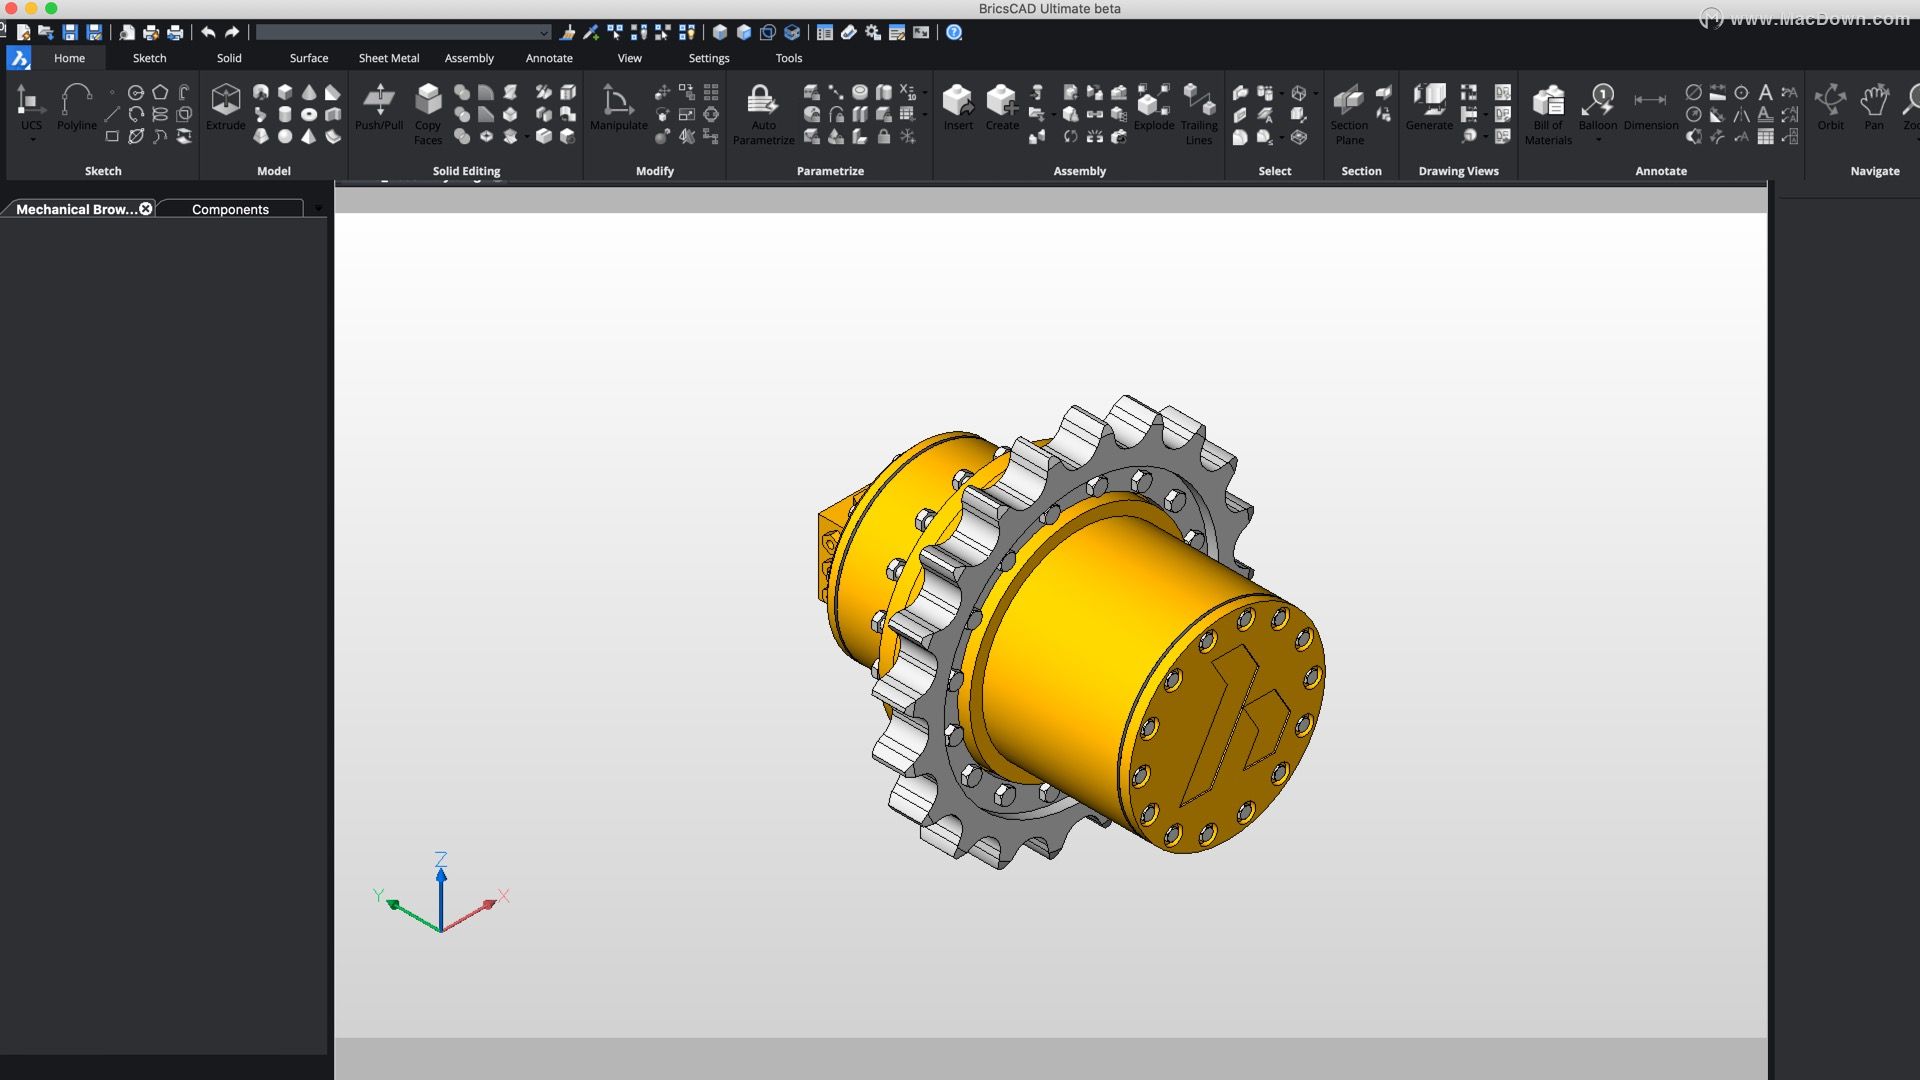This screenshot has width=1920, height=1080.
Task: Close the Mechanical Browser panel tab
Action: (x=146, y=209)
